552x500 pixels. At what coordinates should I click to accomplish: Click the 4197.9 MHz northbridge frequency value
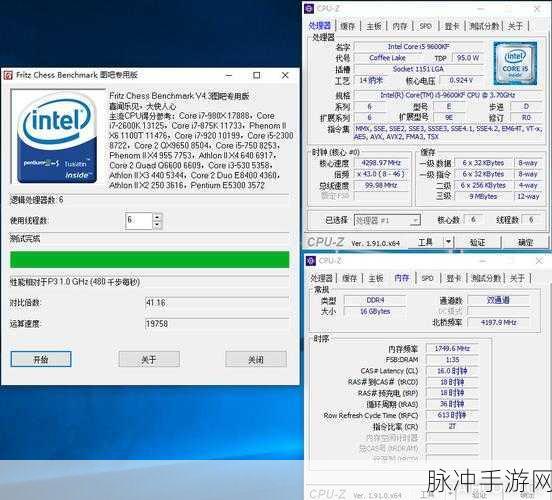click(x=498, y=322)
